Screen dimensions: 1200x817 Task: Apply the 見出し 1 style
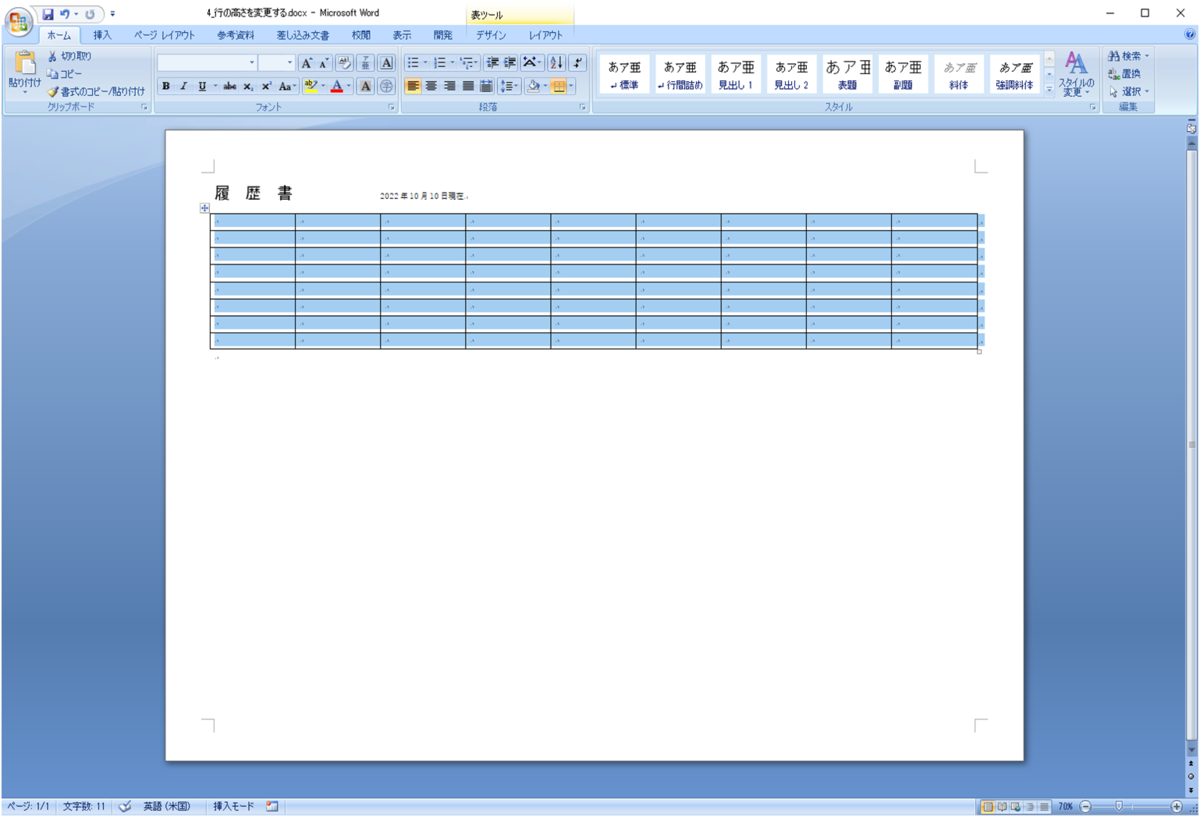735,74
